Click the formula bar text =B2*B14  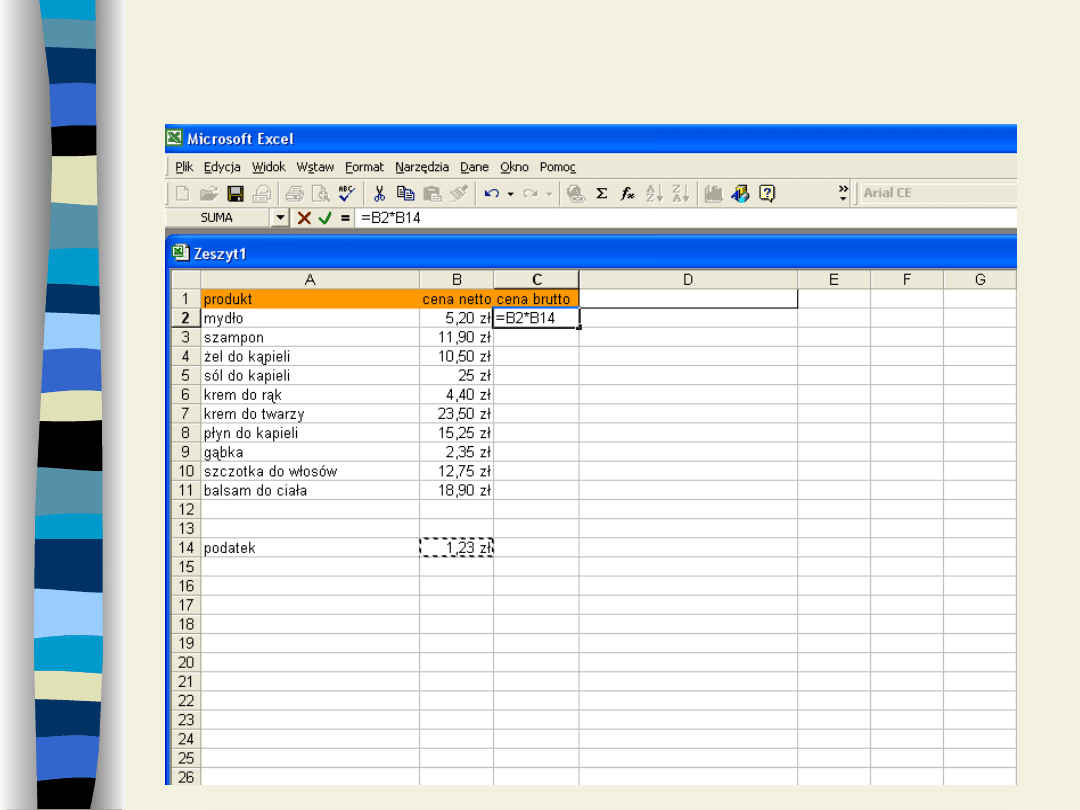391,218
